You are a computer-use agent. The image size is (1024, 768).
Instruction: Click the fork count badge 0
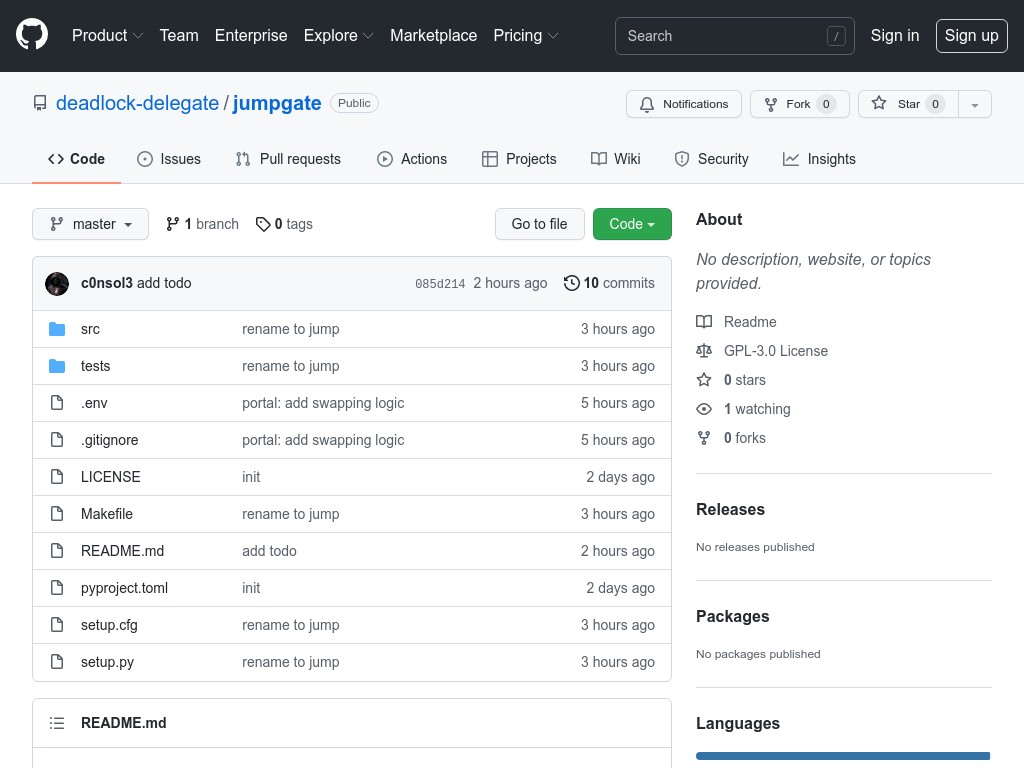(x=826, y=104)
